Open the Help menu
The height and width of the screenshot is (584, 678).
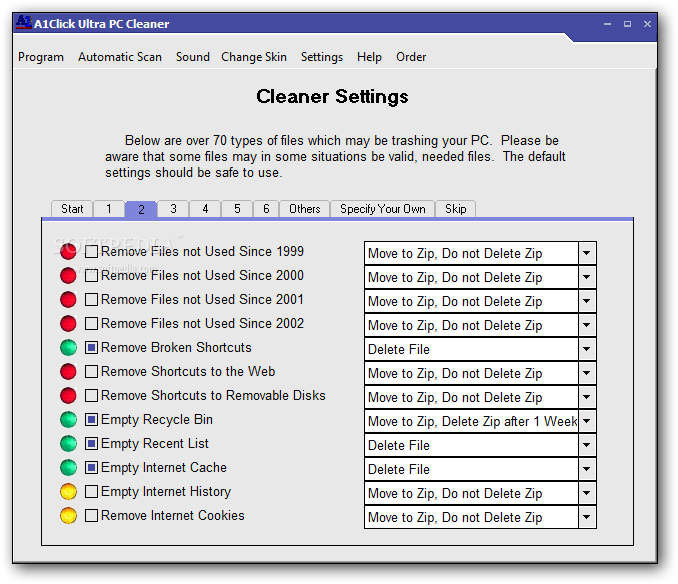[369, 57]
